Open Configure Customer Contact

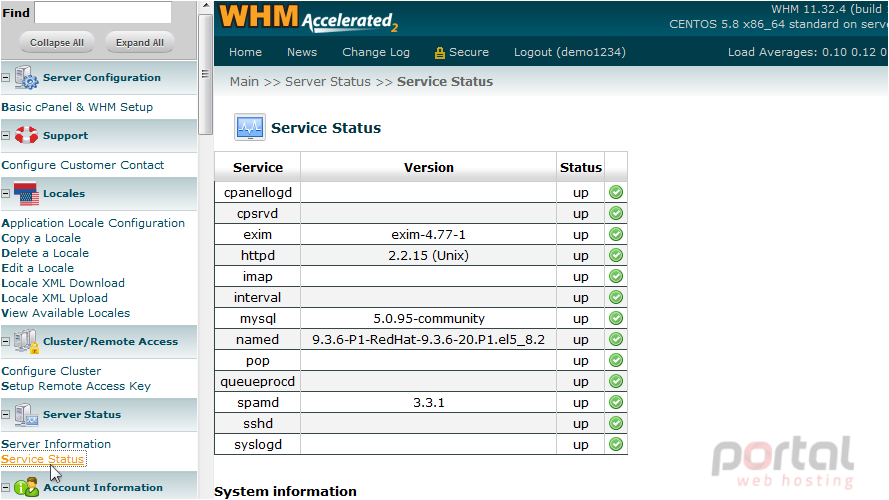(x=83, y=165)
